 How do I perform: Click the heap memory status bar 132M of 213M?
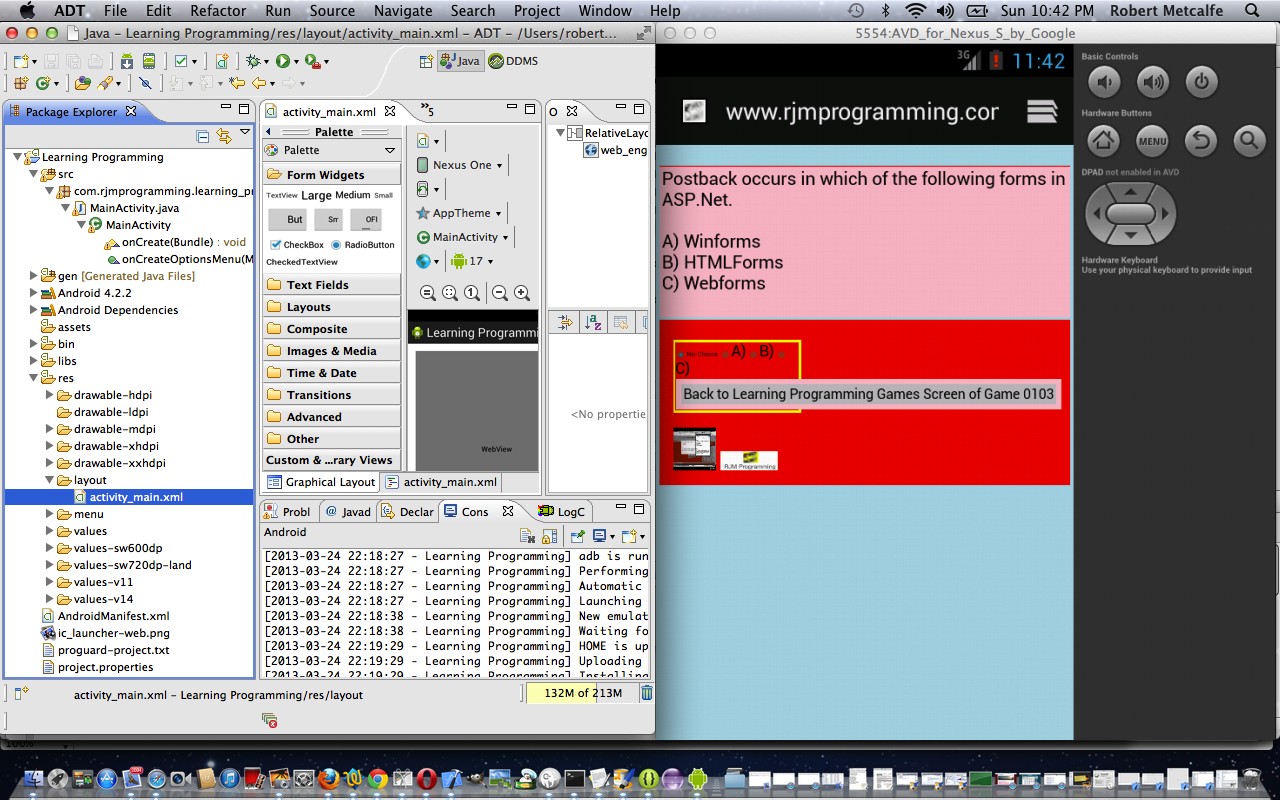click(583, 693)
